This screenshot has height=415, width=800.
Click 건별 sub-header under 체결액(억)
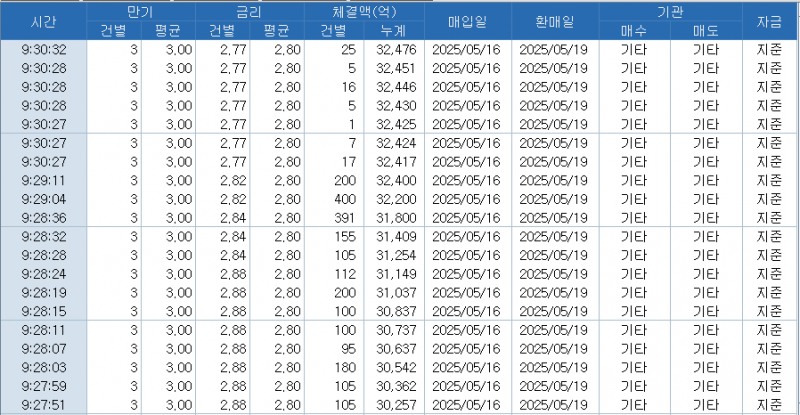(x=334, y=31)
